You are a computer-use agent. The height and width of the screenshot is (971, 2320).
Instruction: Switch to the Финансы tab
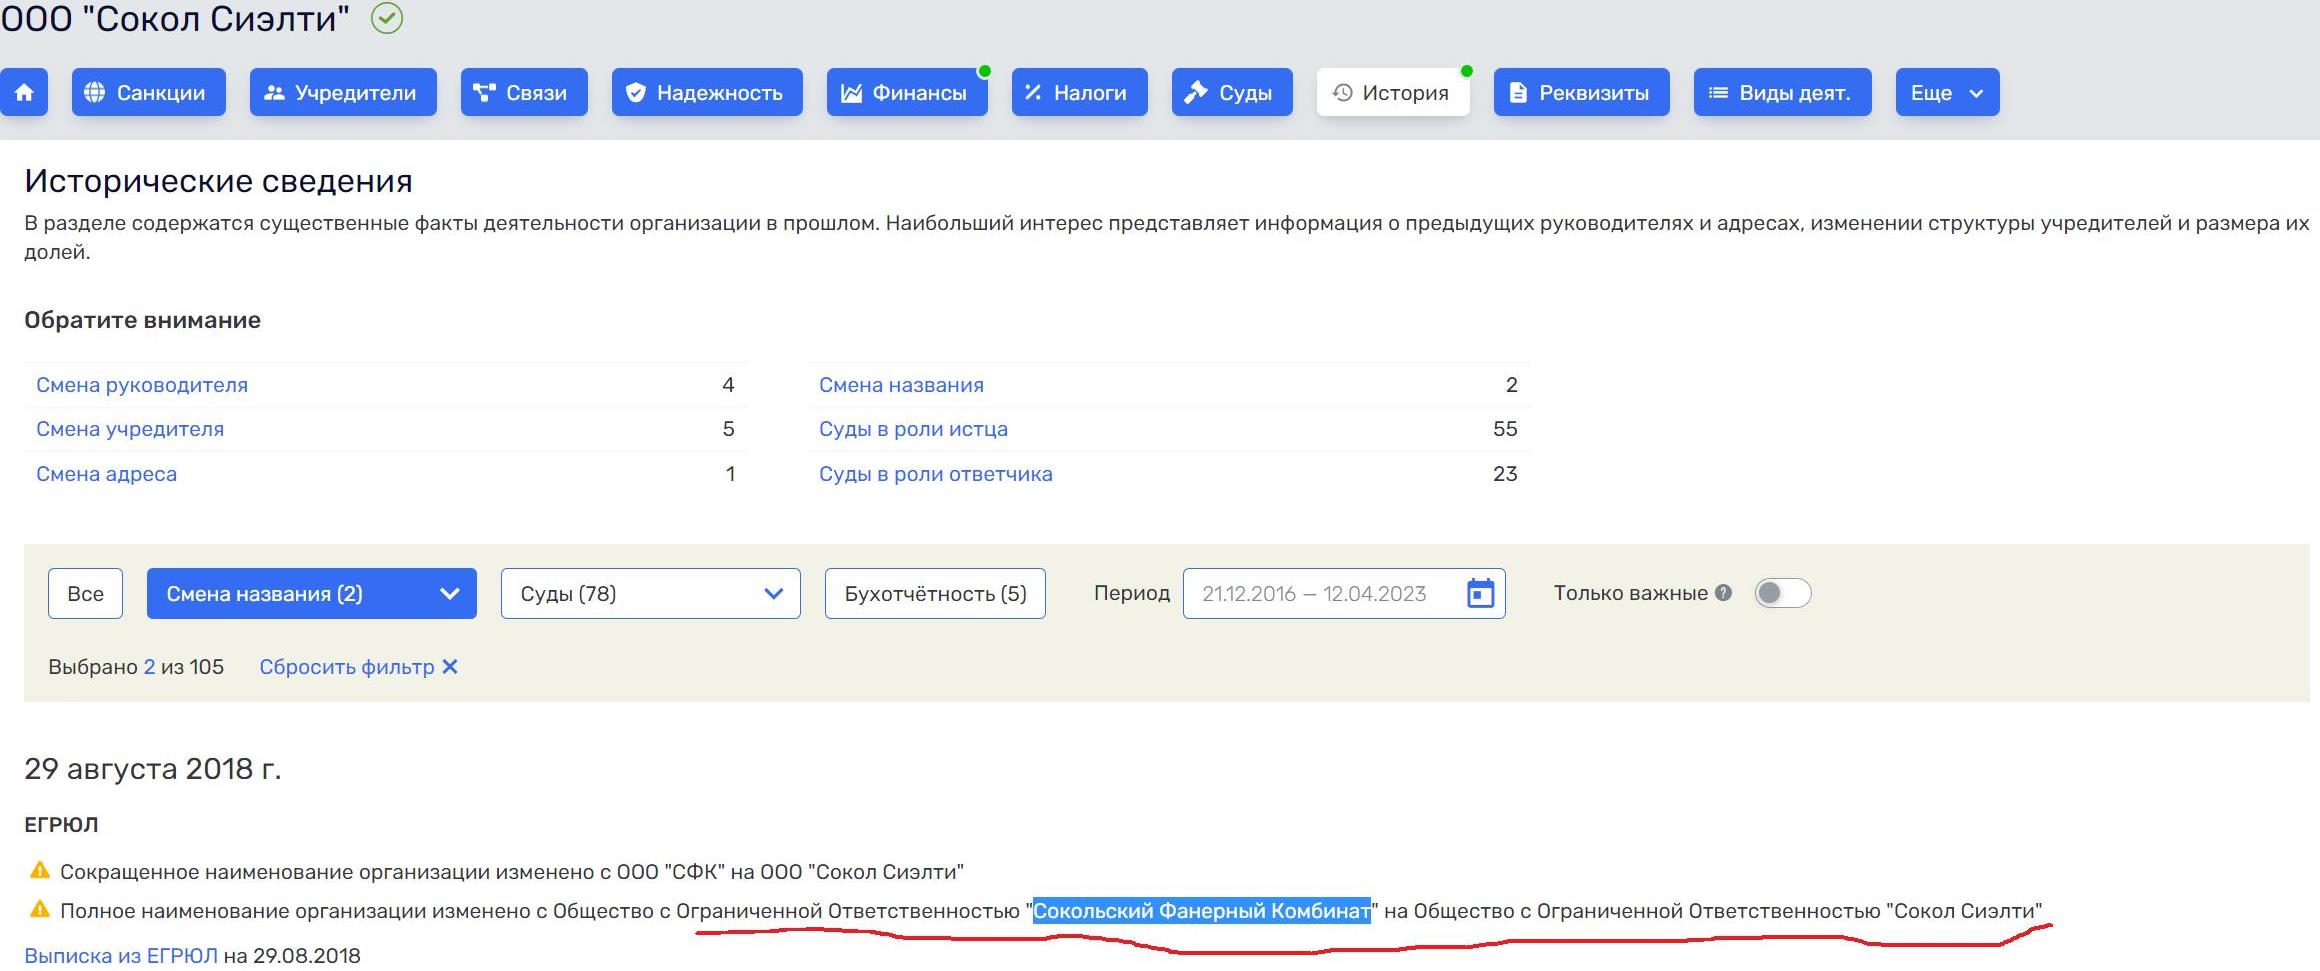click(x=906, y=93)
